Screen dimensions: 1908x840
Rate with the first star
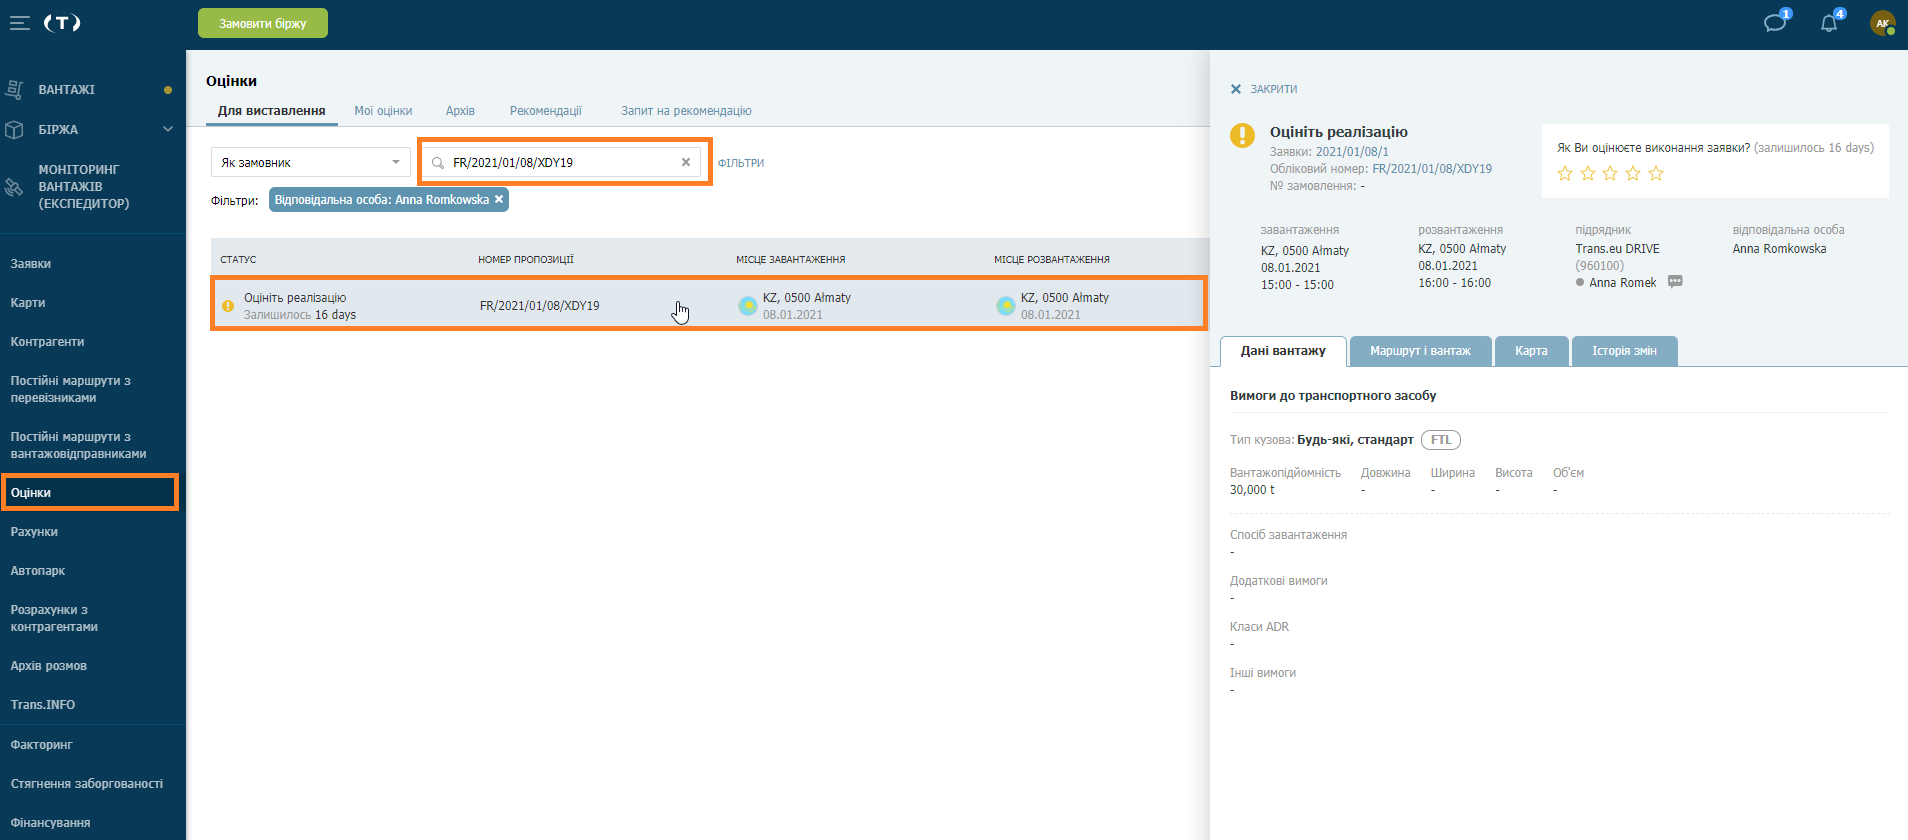pyautogui.click(x=1565, y=174)
